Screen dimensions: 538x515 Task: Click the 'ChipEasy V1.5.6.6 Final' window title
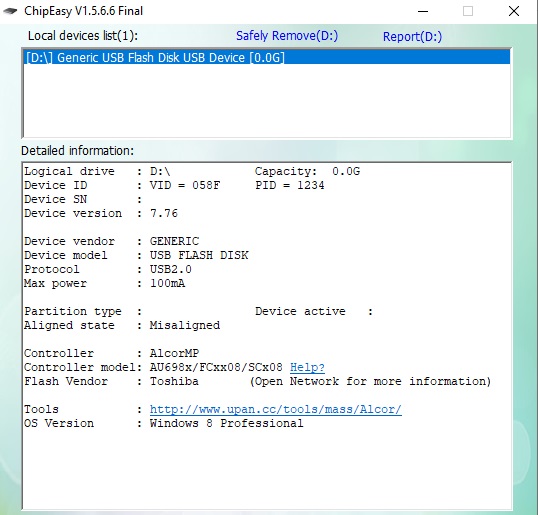83,11
